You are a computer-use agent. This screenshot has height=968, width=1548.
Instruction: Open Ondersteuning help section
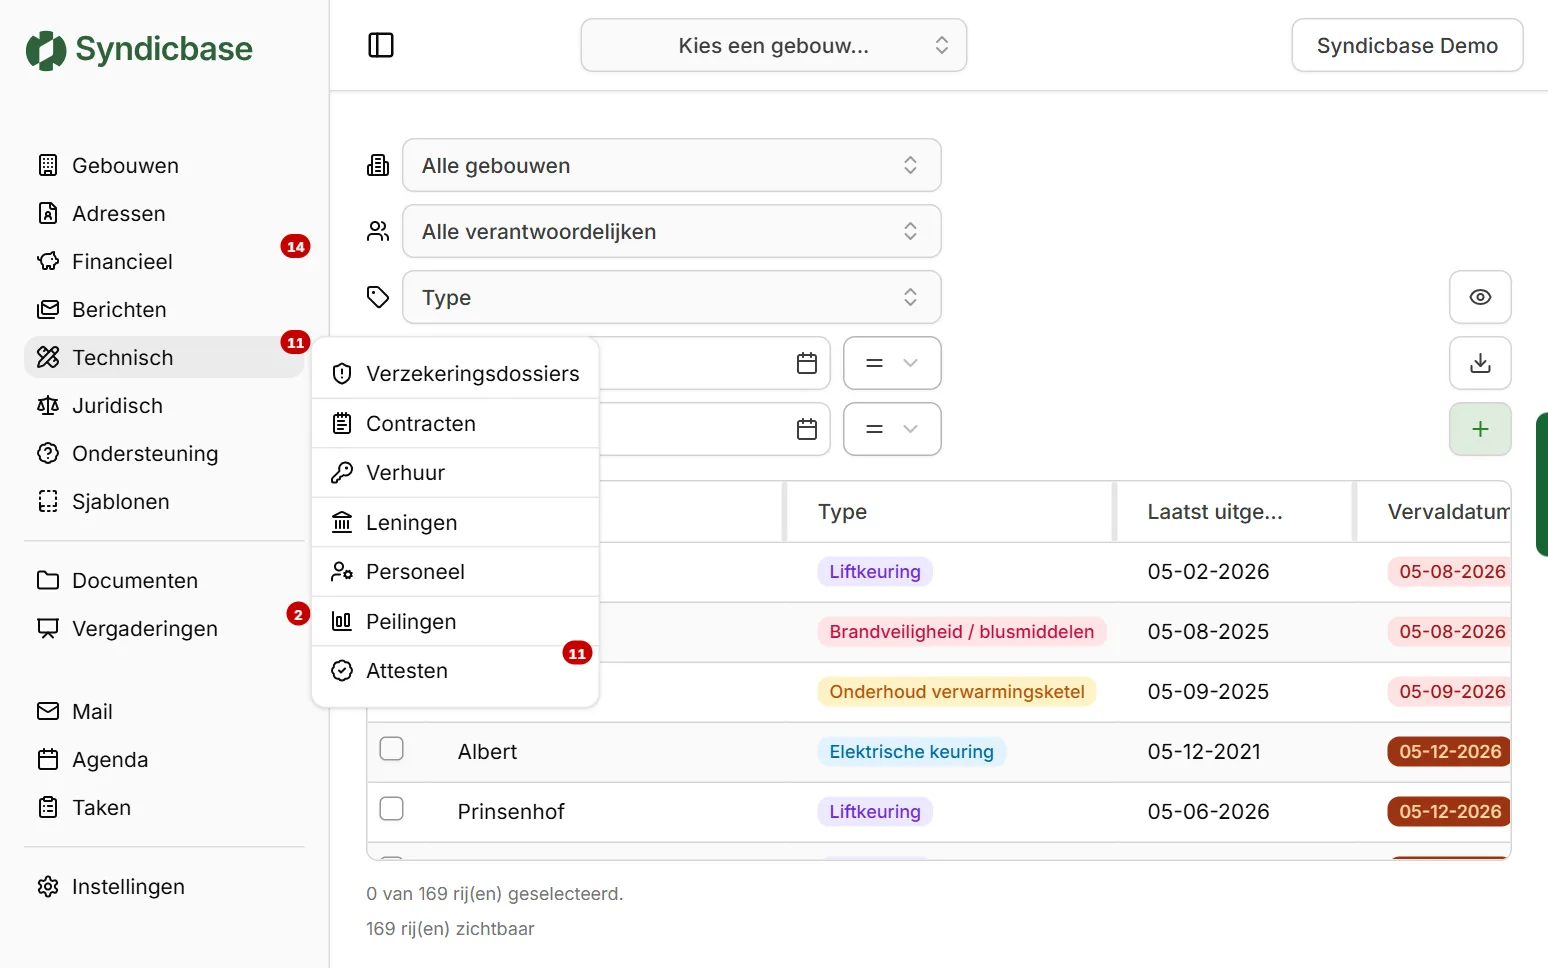pyautogui.click(x=164, y=453)
